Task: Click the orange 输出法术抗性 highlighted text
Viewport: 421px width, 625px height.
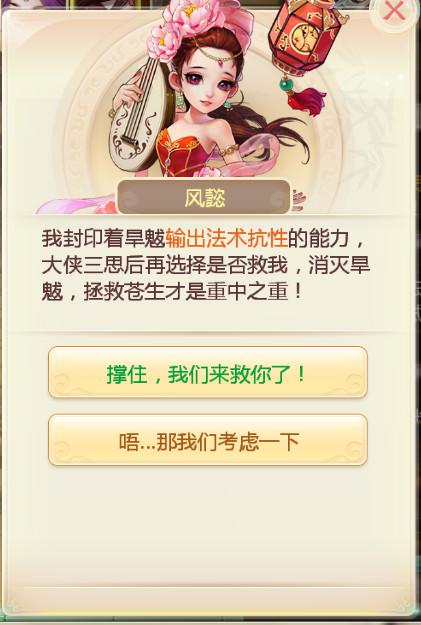Action: [x=226, y=239]
